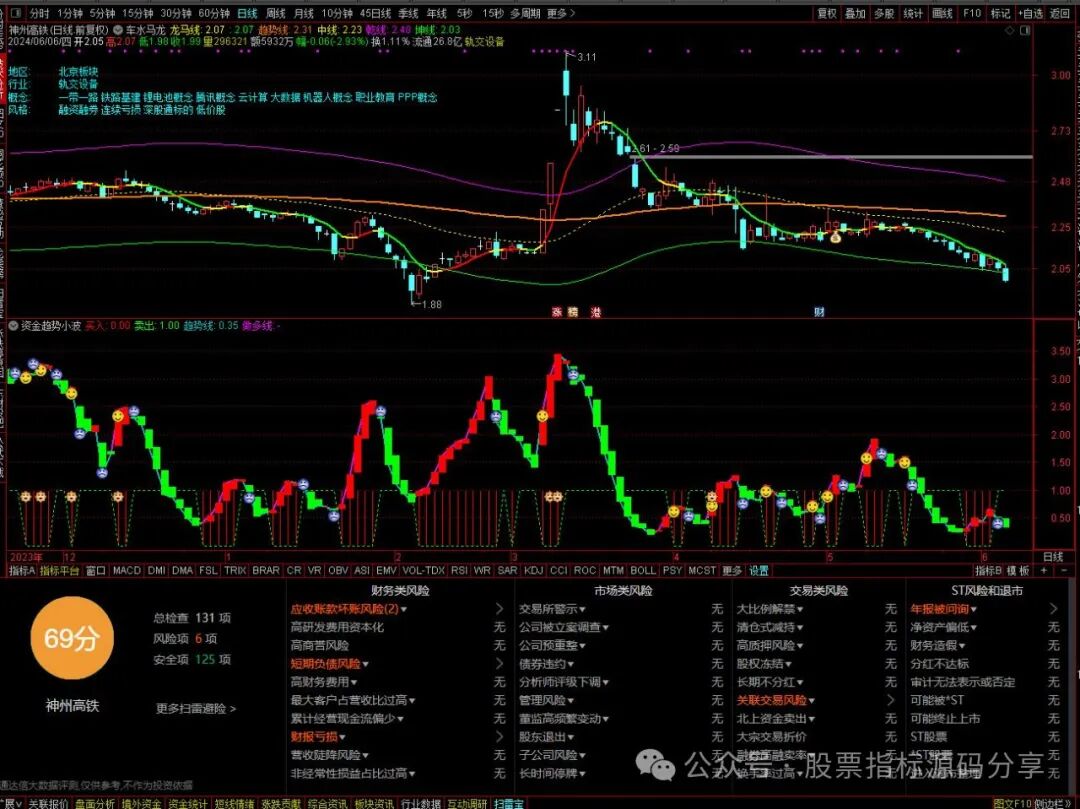
Task: Switch to the 分时 timeframe
Action: pyautogui.click(x=39, y=13)
